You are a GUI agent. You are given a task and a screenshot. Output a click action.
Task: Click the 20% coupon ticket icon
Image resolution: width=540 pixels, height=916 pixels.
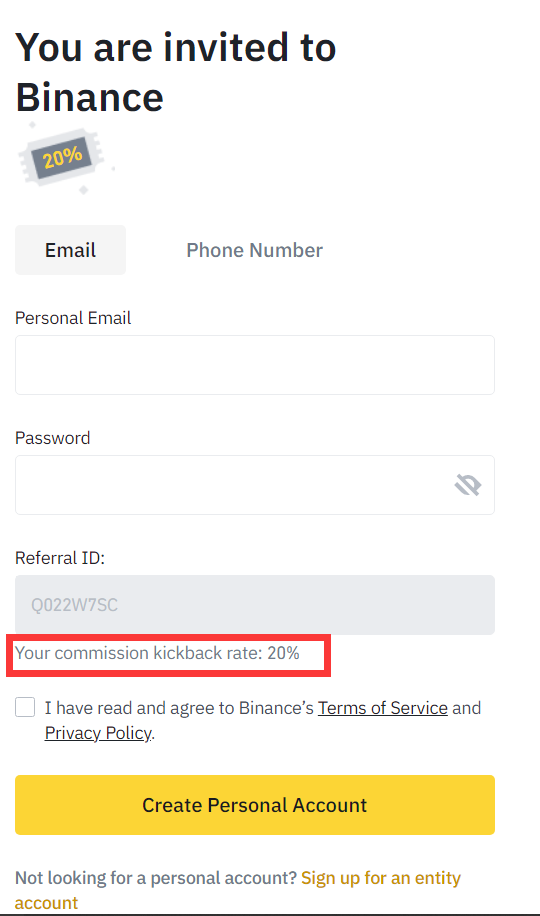click(64, 158)
